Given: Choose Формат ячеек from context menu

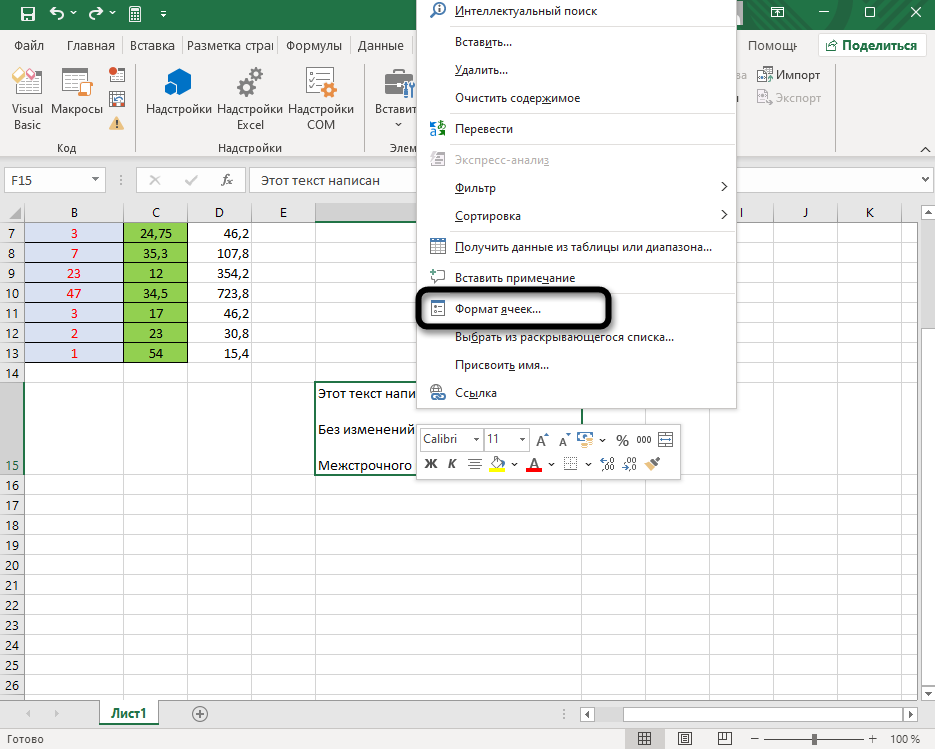Looking at the screenshot, I should (x=497, y=309).
